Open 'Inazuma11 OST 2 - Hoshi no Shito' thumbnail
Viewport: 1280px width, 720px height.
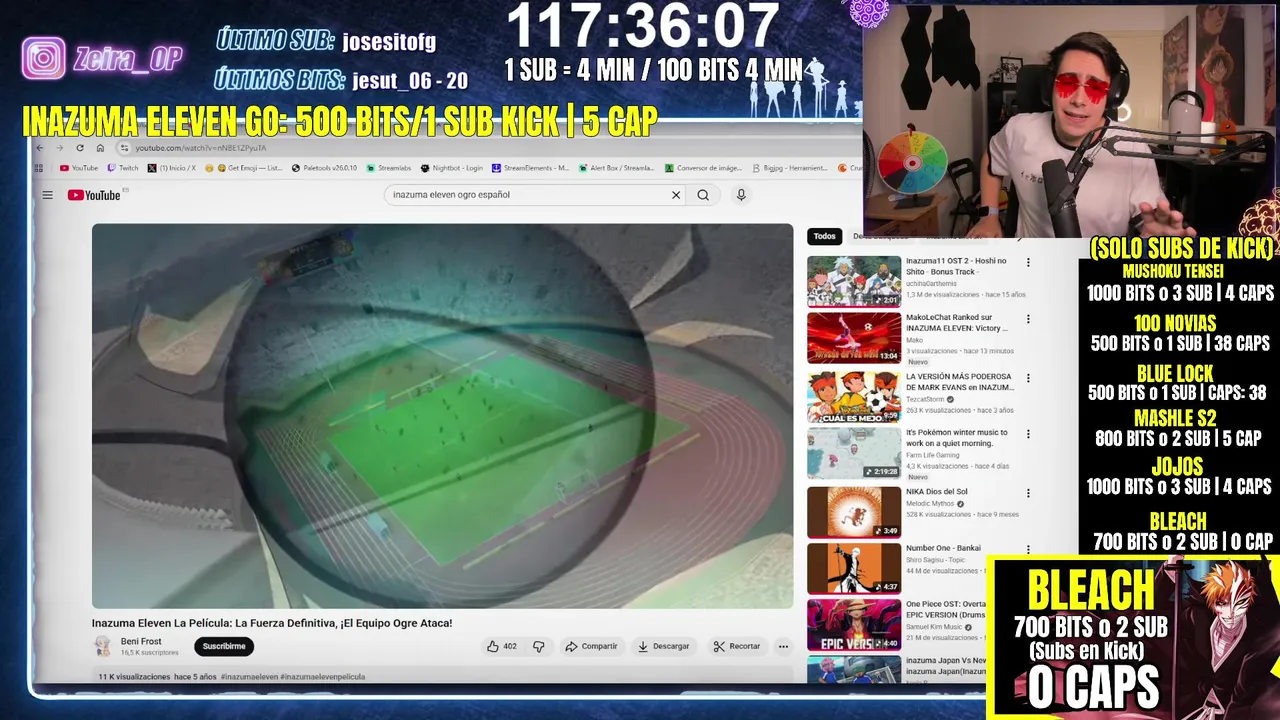[x=854, y=282]
